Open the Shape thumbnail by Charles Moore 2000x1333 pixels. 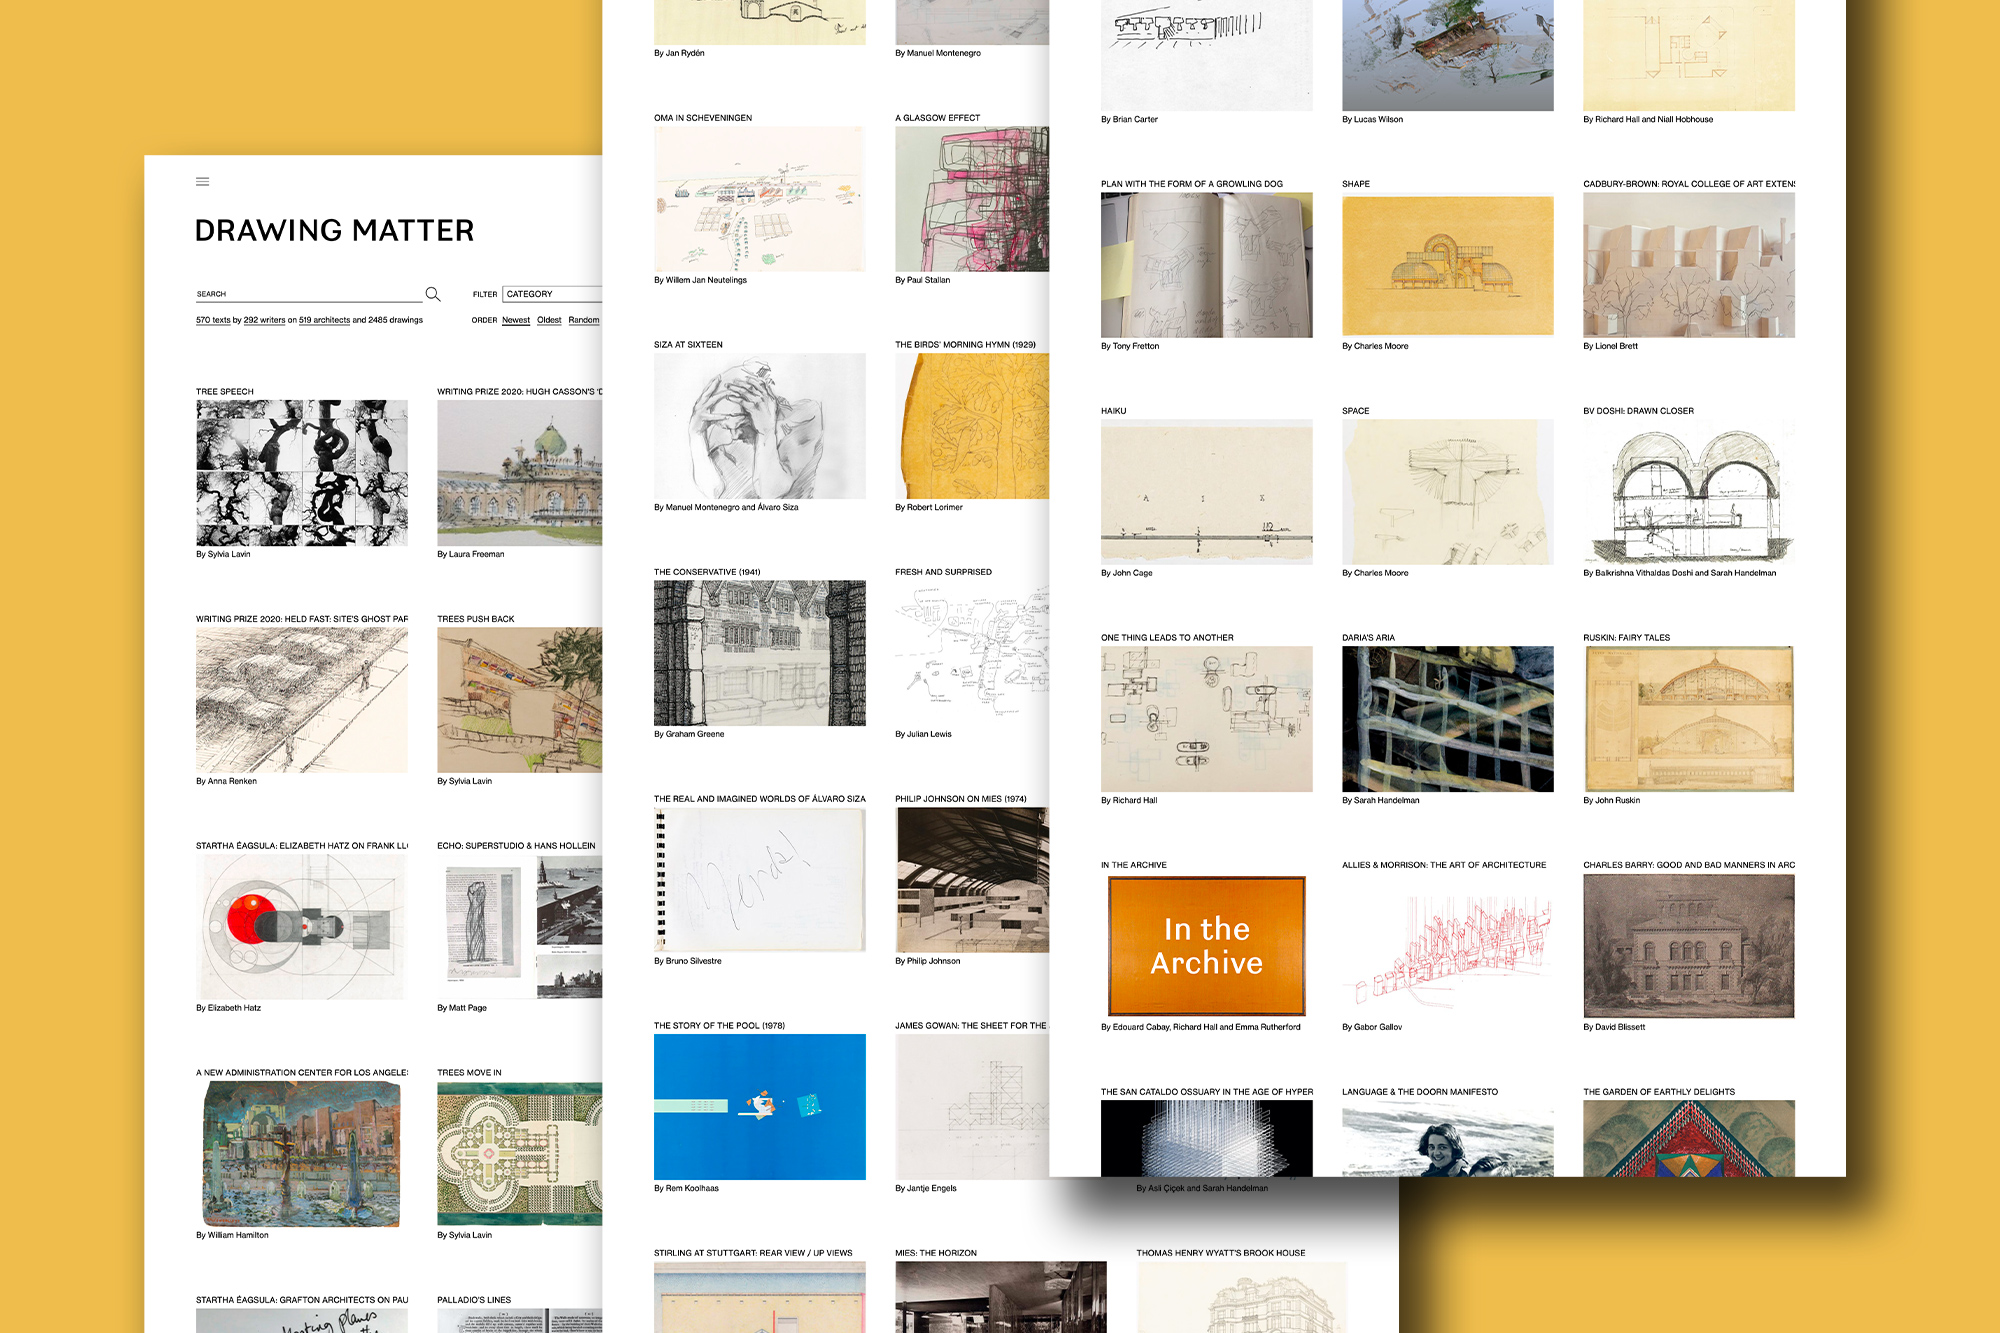click(x=1448, y=265)
